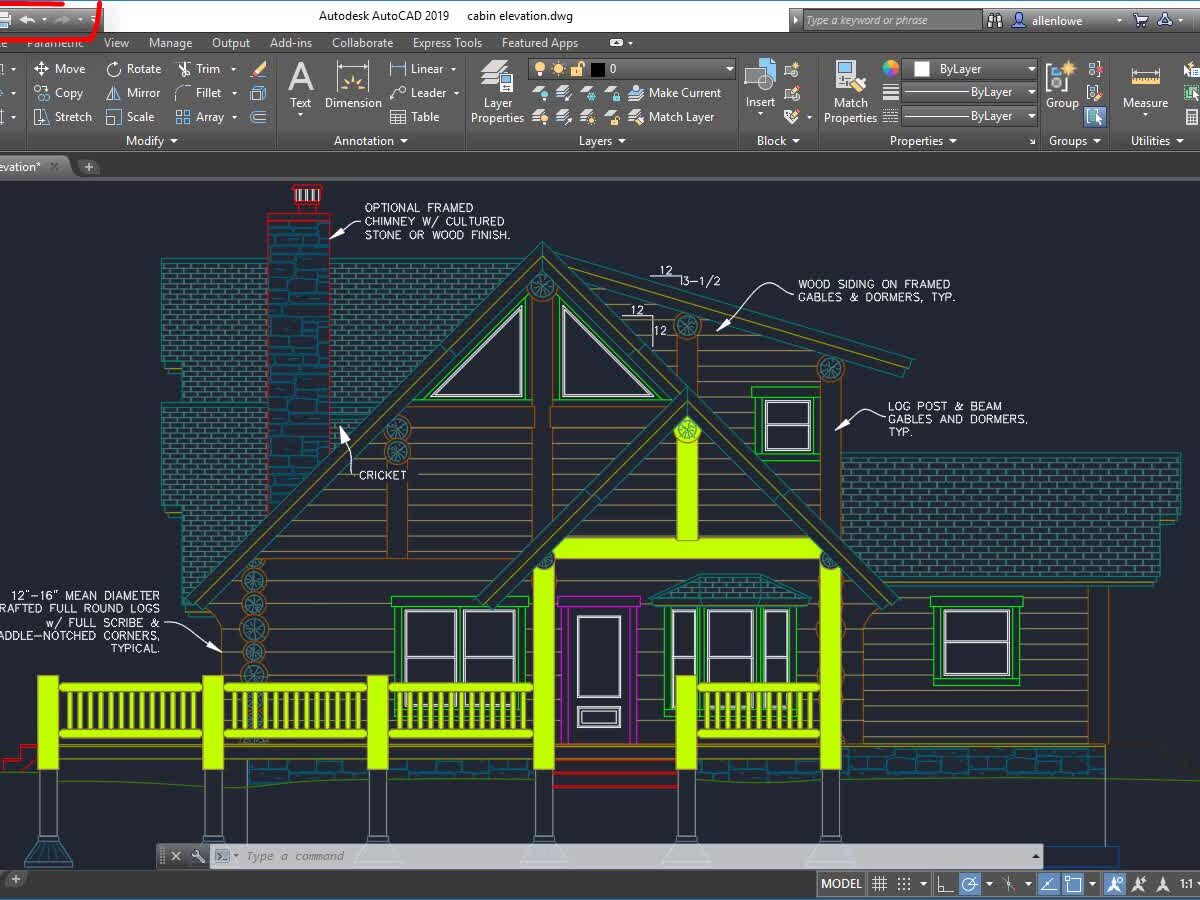Toggle group selection on/off in Groups panel

point(1095,117)
